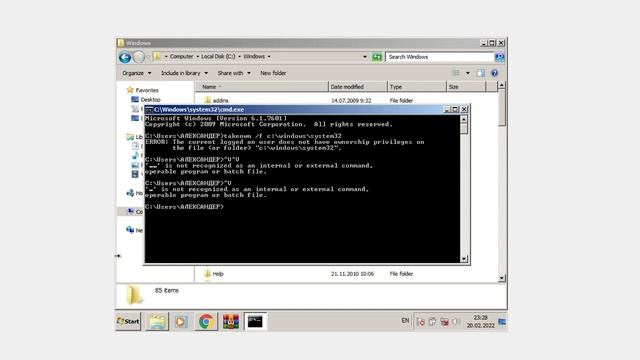Expand arrow after Computer in address bar
640x360 pixels.
point(198,56)
